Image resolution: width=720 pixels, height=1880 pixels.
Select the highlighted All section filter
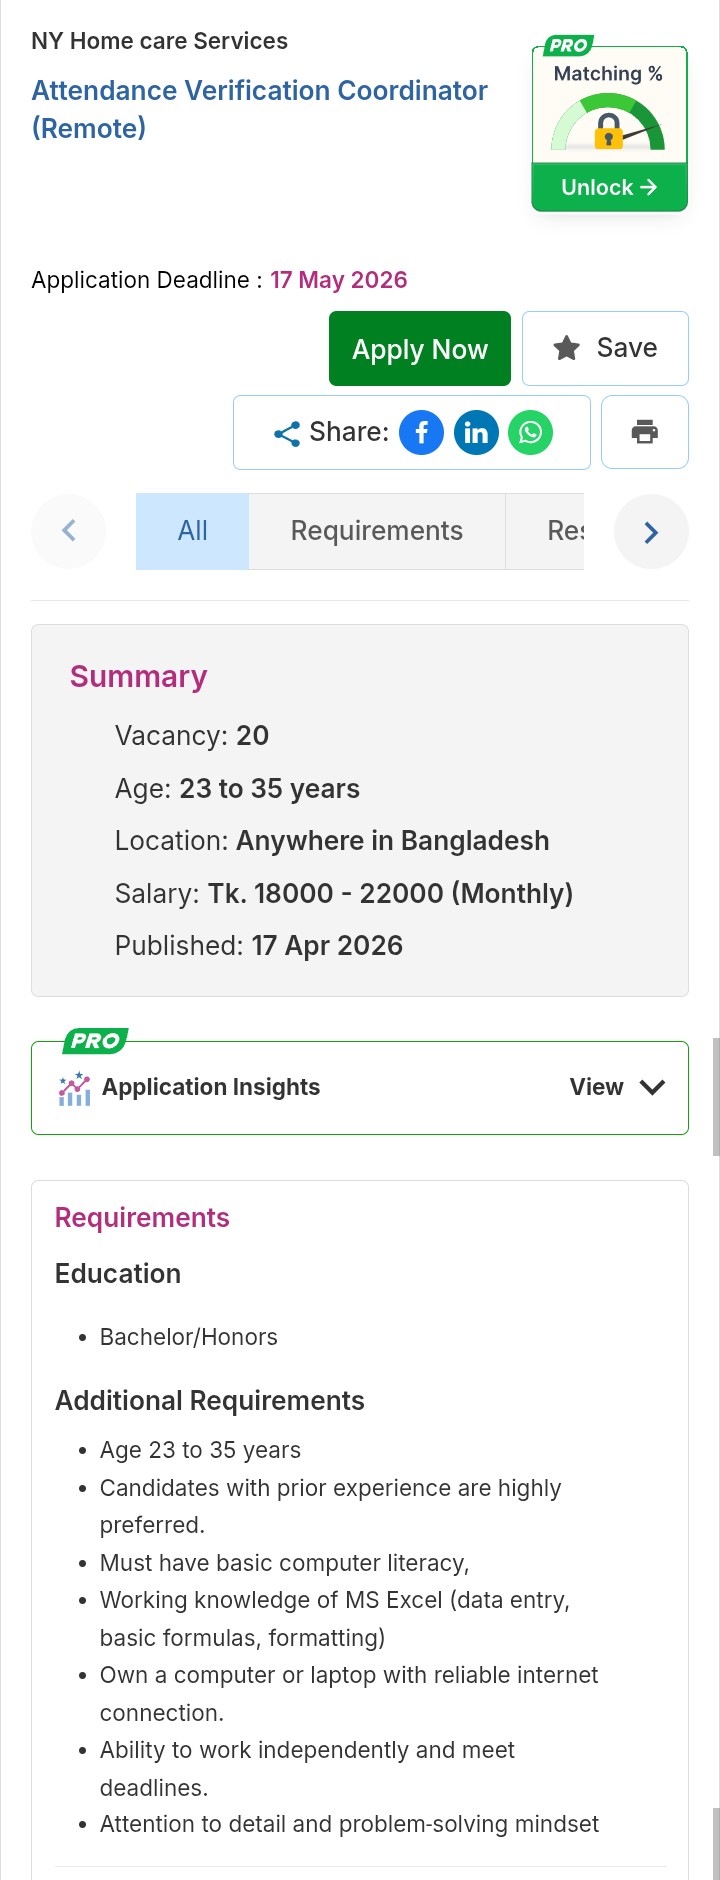pos(192,531)
